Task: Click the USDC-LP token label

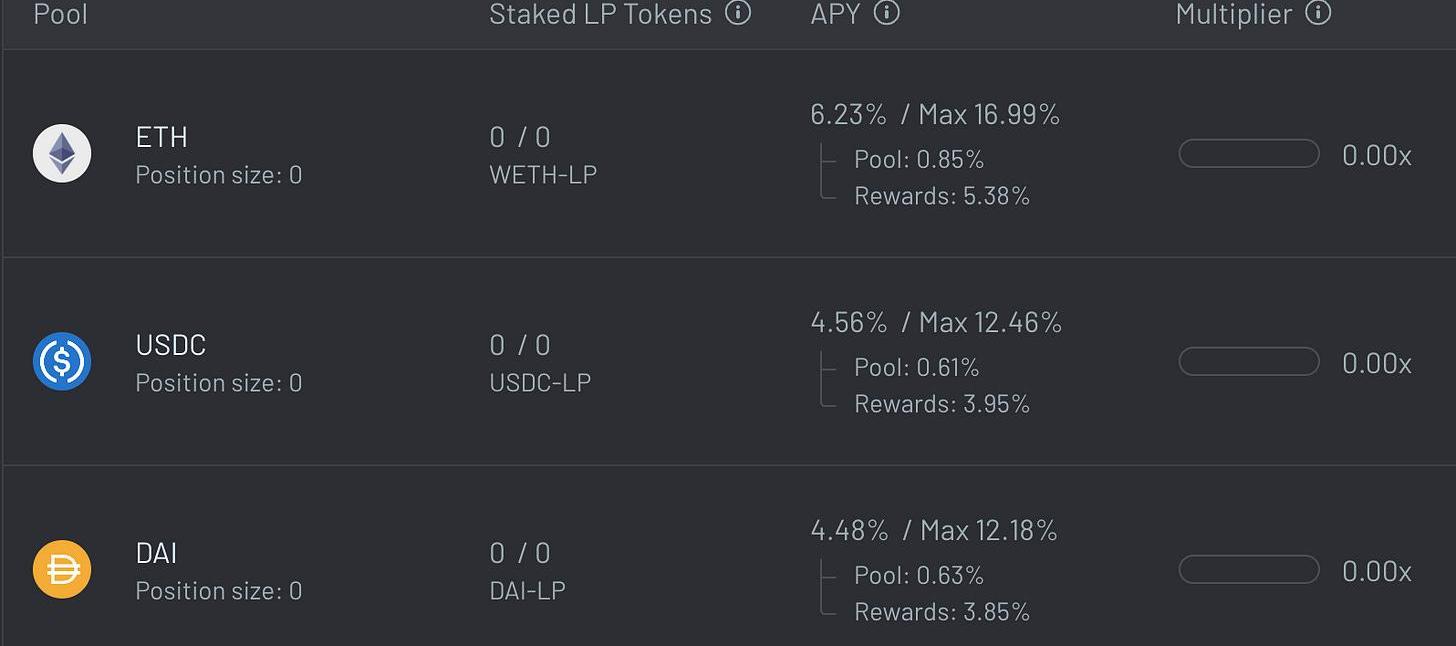Action: coord(540,383)
